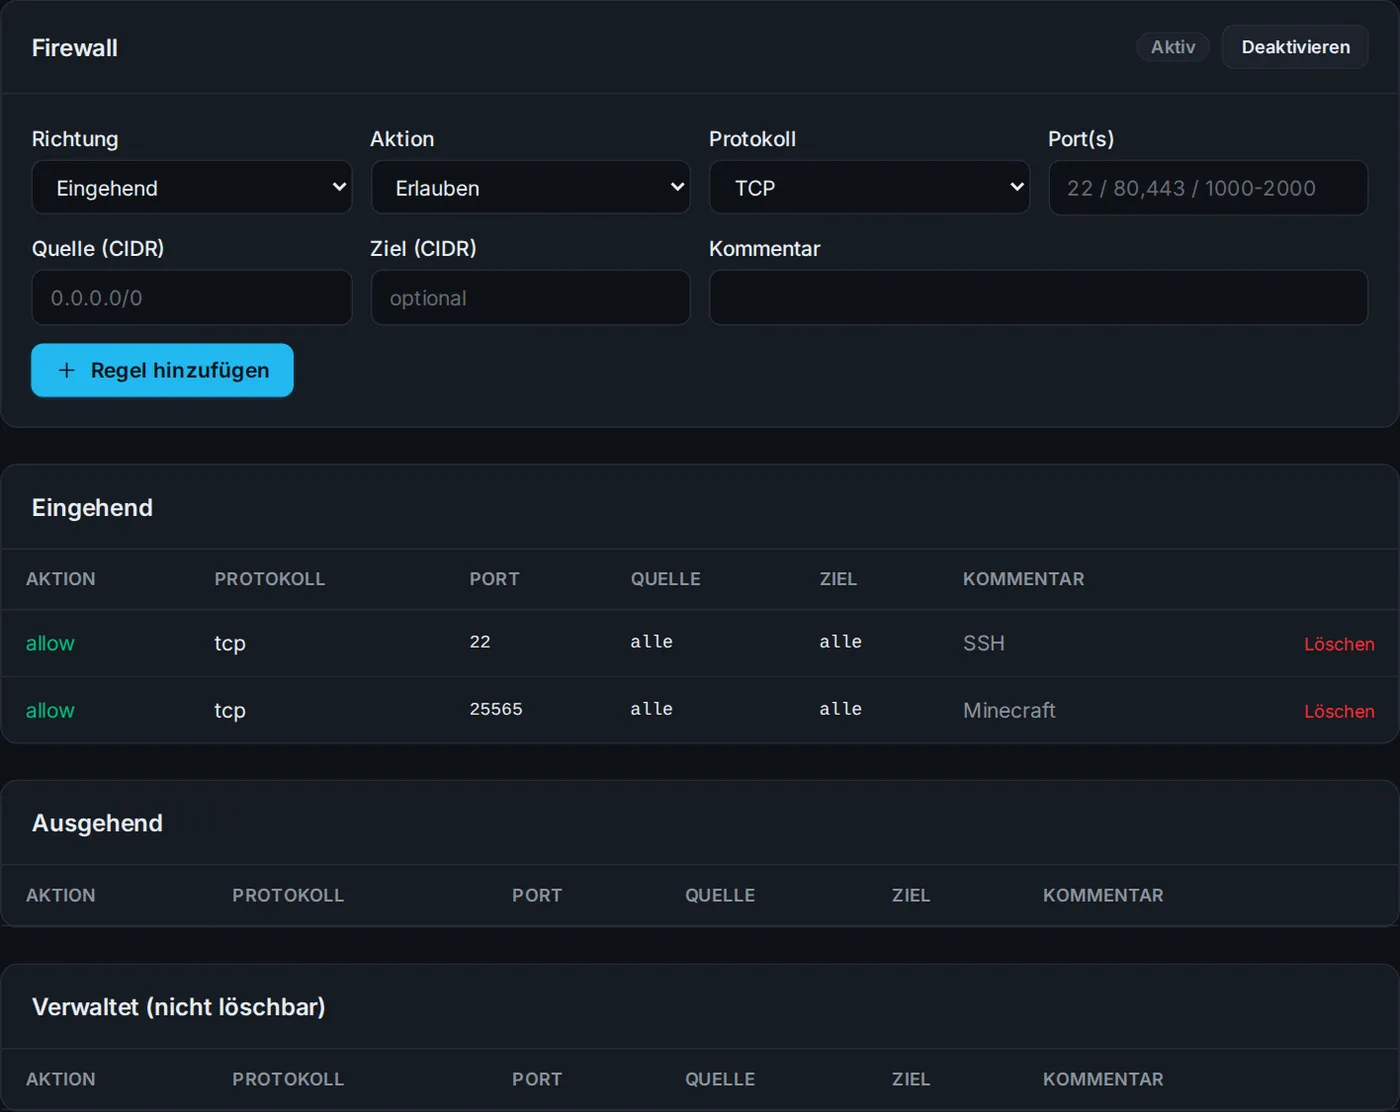Click the Deaktivieren firewall button
The width and height of the screenshot is (1400, 1112).
(x=1295, y=47)
